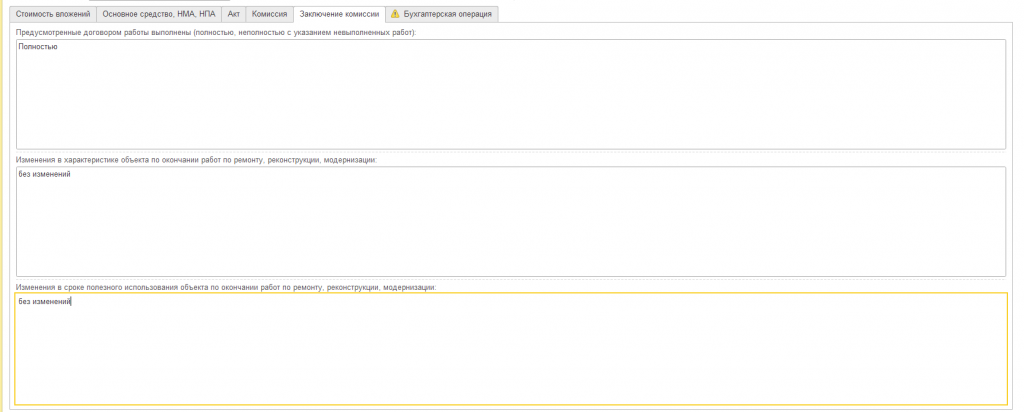Select the Заключение комиссии tab
Viewport: 1024px width, 412px height.
pos(339,14)
